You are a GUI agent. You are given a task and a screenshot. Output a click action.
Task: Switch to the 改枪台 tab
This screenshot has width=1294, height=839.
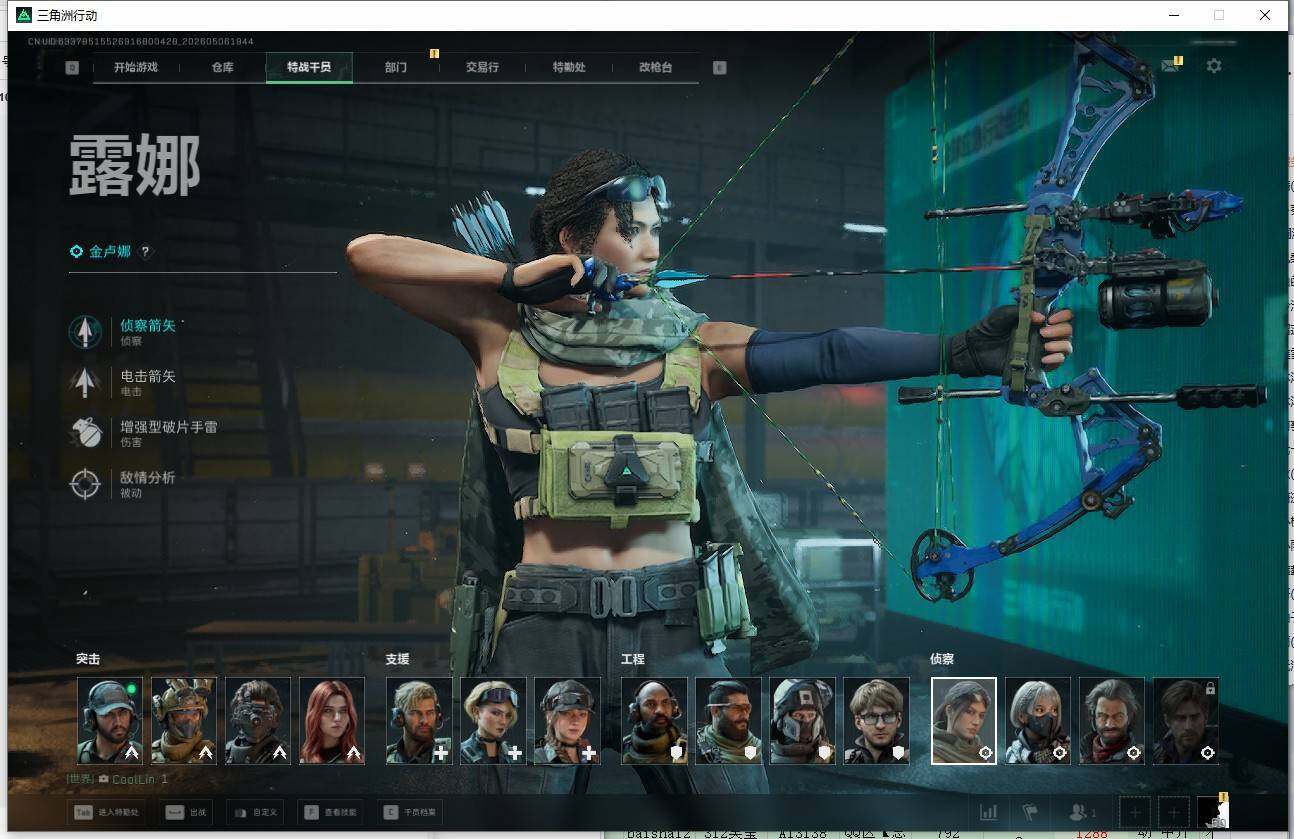656,67
